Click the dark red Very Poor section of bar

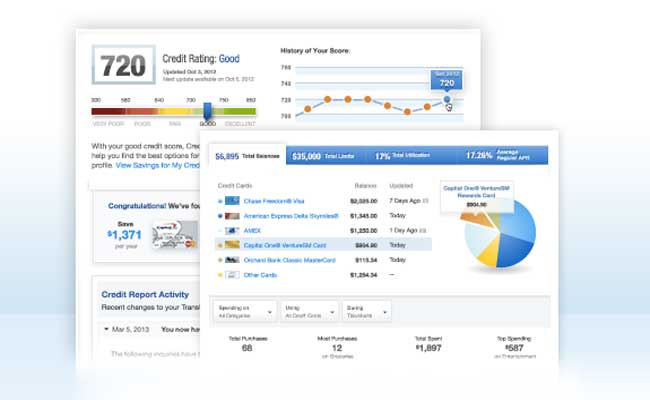point(108,111)
